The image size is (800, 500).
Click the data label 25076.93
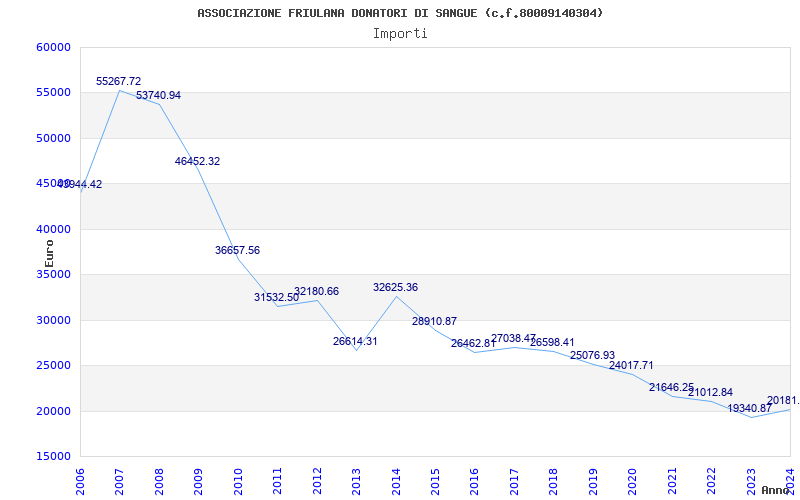(592, 356)
